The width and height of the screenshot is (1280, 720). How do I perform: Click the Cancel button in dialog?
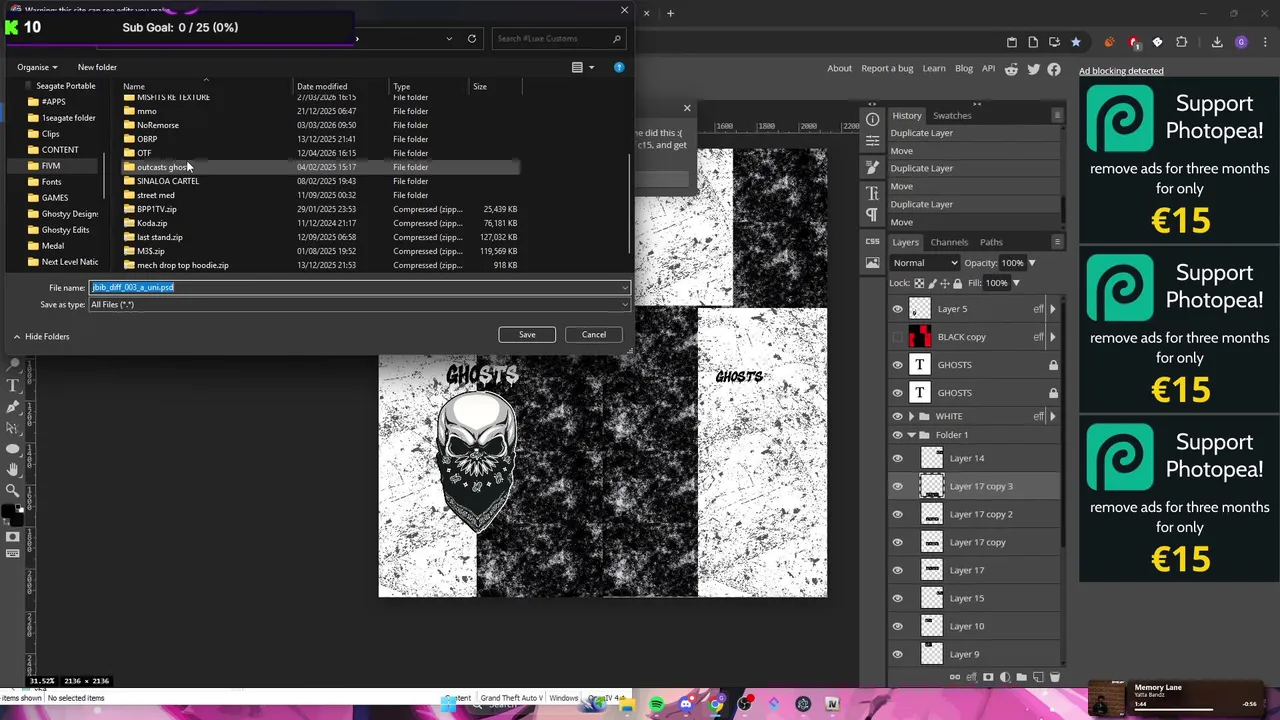pos(594,334)
